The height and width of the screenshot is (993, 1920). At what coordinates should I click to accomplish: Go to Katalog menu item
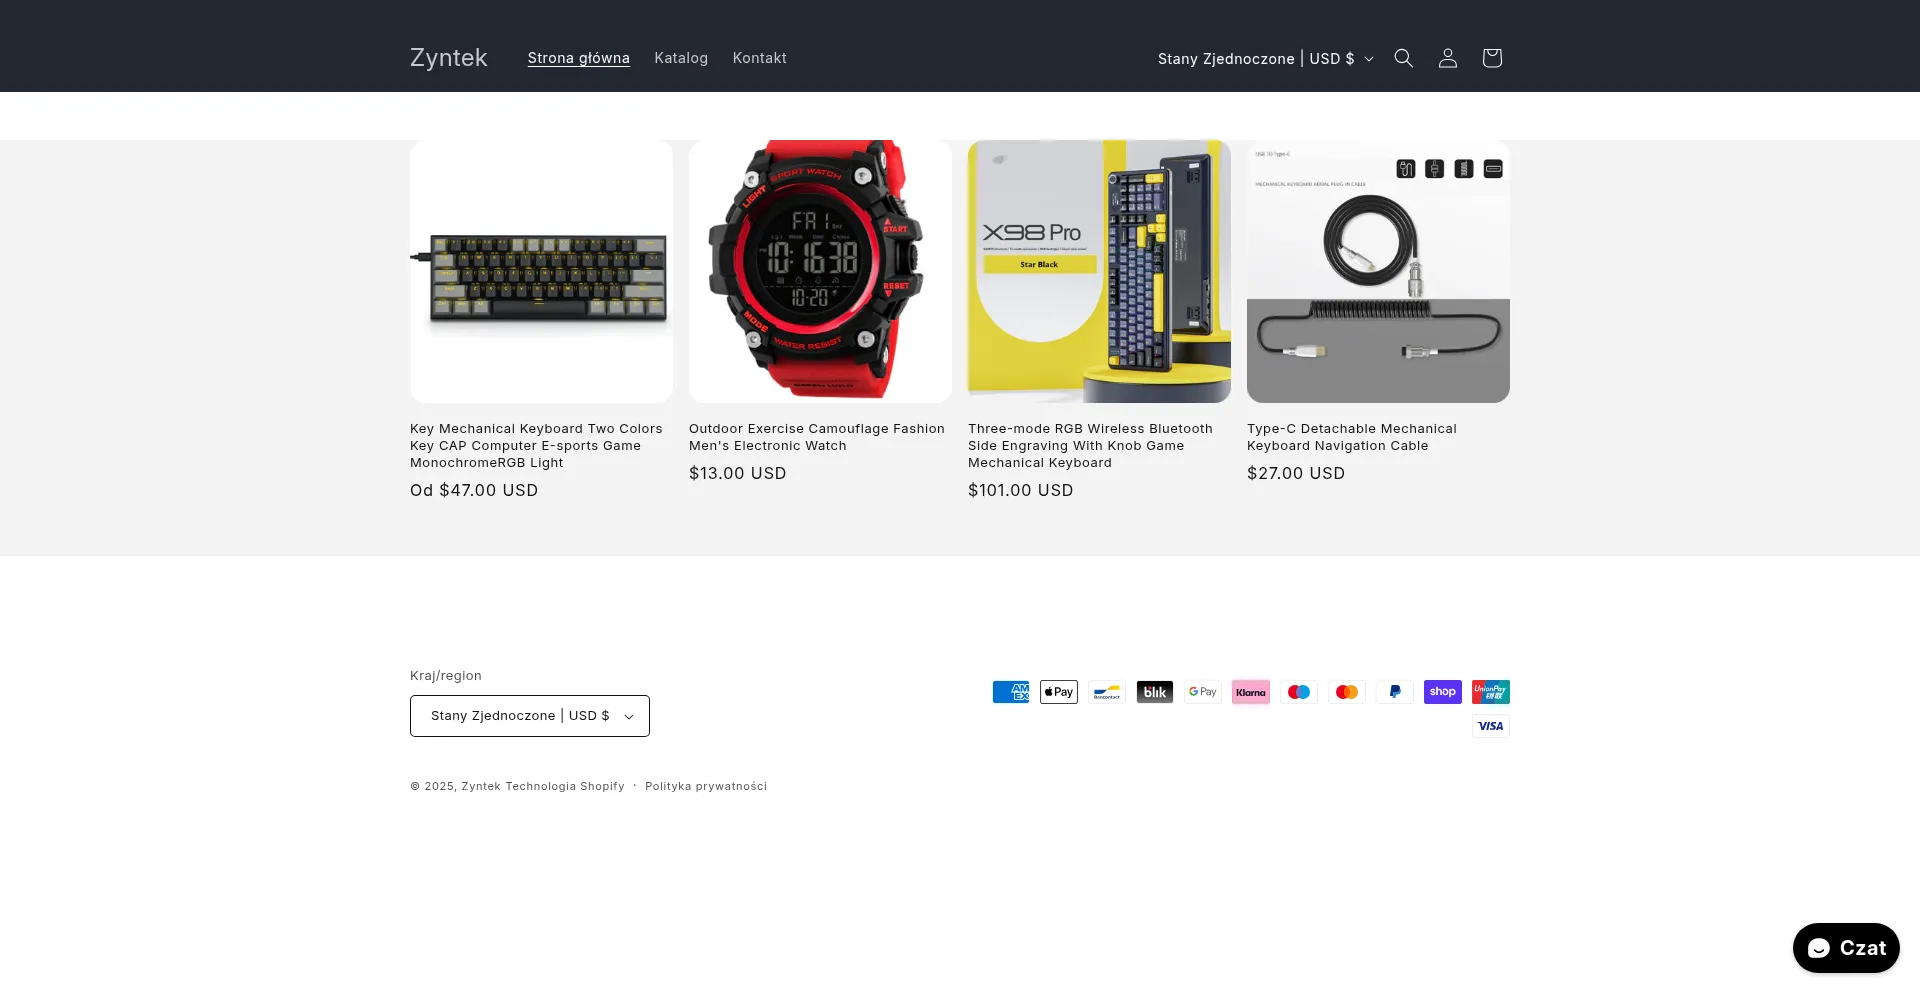pos(681,58)
